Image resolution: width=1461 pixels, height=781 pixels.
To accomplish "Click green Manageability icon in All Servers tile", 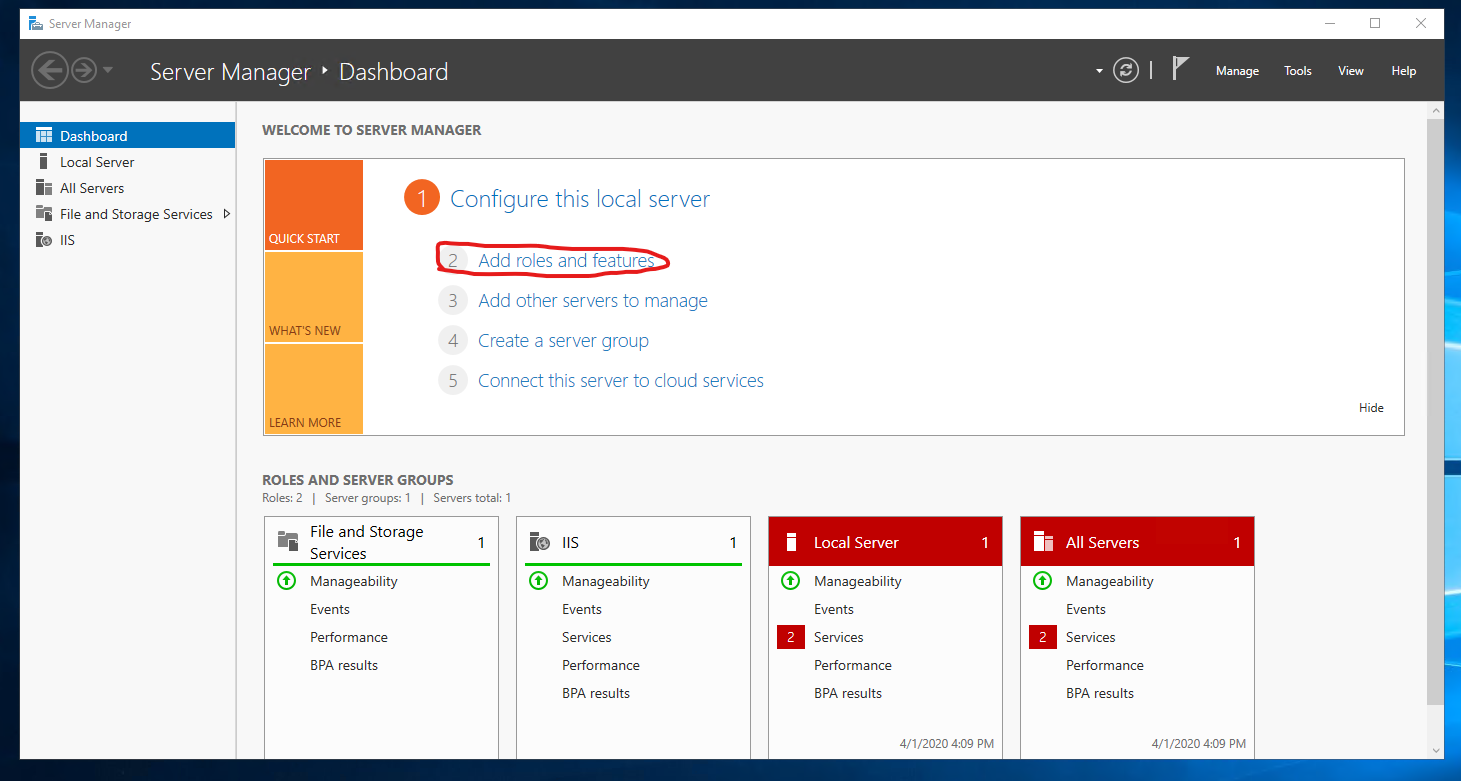I will 1042,580.
